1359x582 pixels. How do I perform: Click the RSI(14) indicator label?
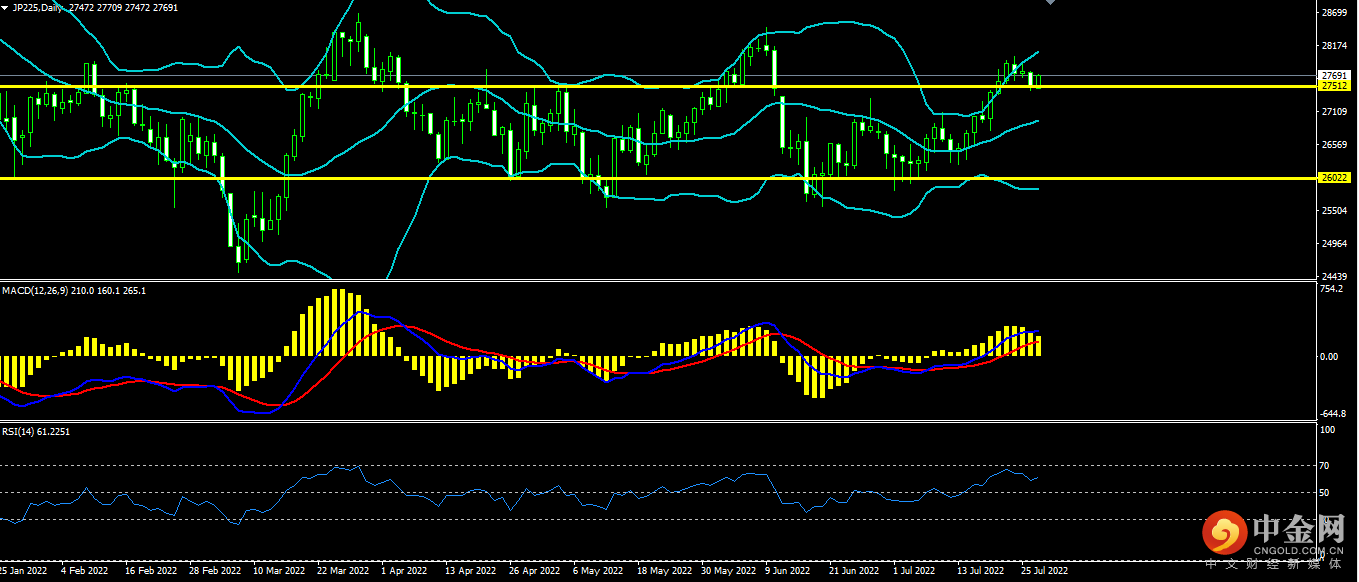(18, 431)
